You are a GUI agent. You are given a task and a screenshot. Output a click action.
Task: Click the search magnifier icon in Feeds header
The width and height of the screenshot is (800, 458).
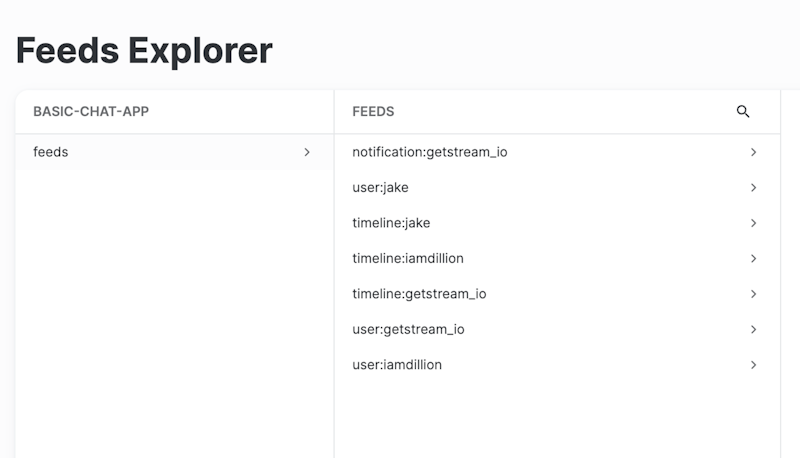(x=743, y=112)
